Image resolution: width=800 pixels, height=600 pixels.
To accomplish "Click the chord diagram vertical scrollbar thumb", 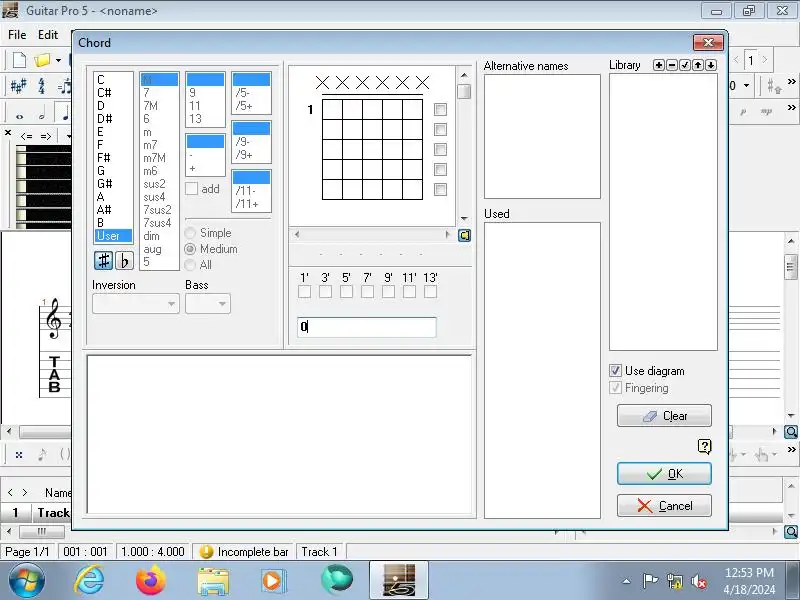I will tap(464, 91).
